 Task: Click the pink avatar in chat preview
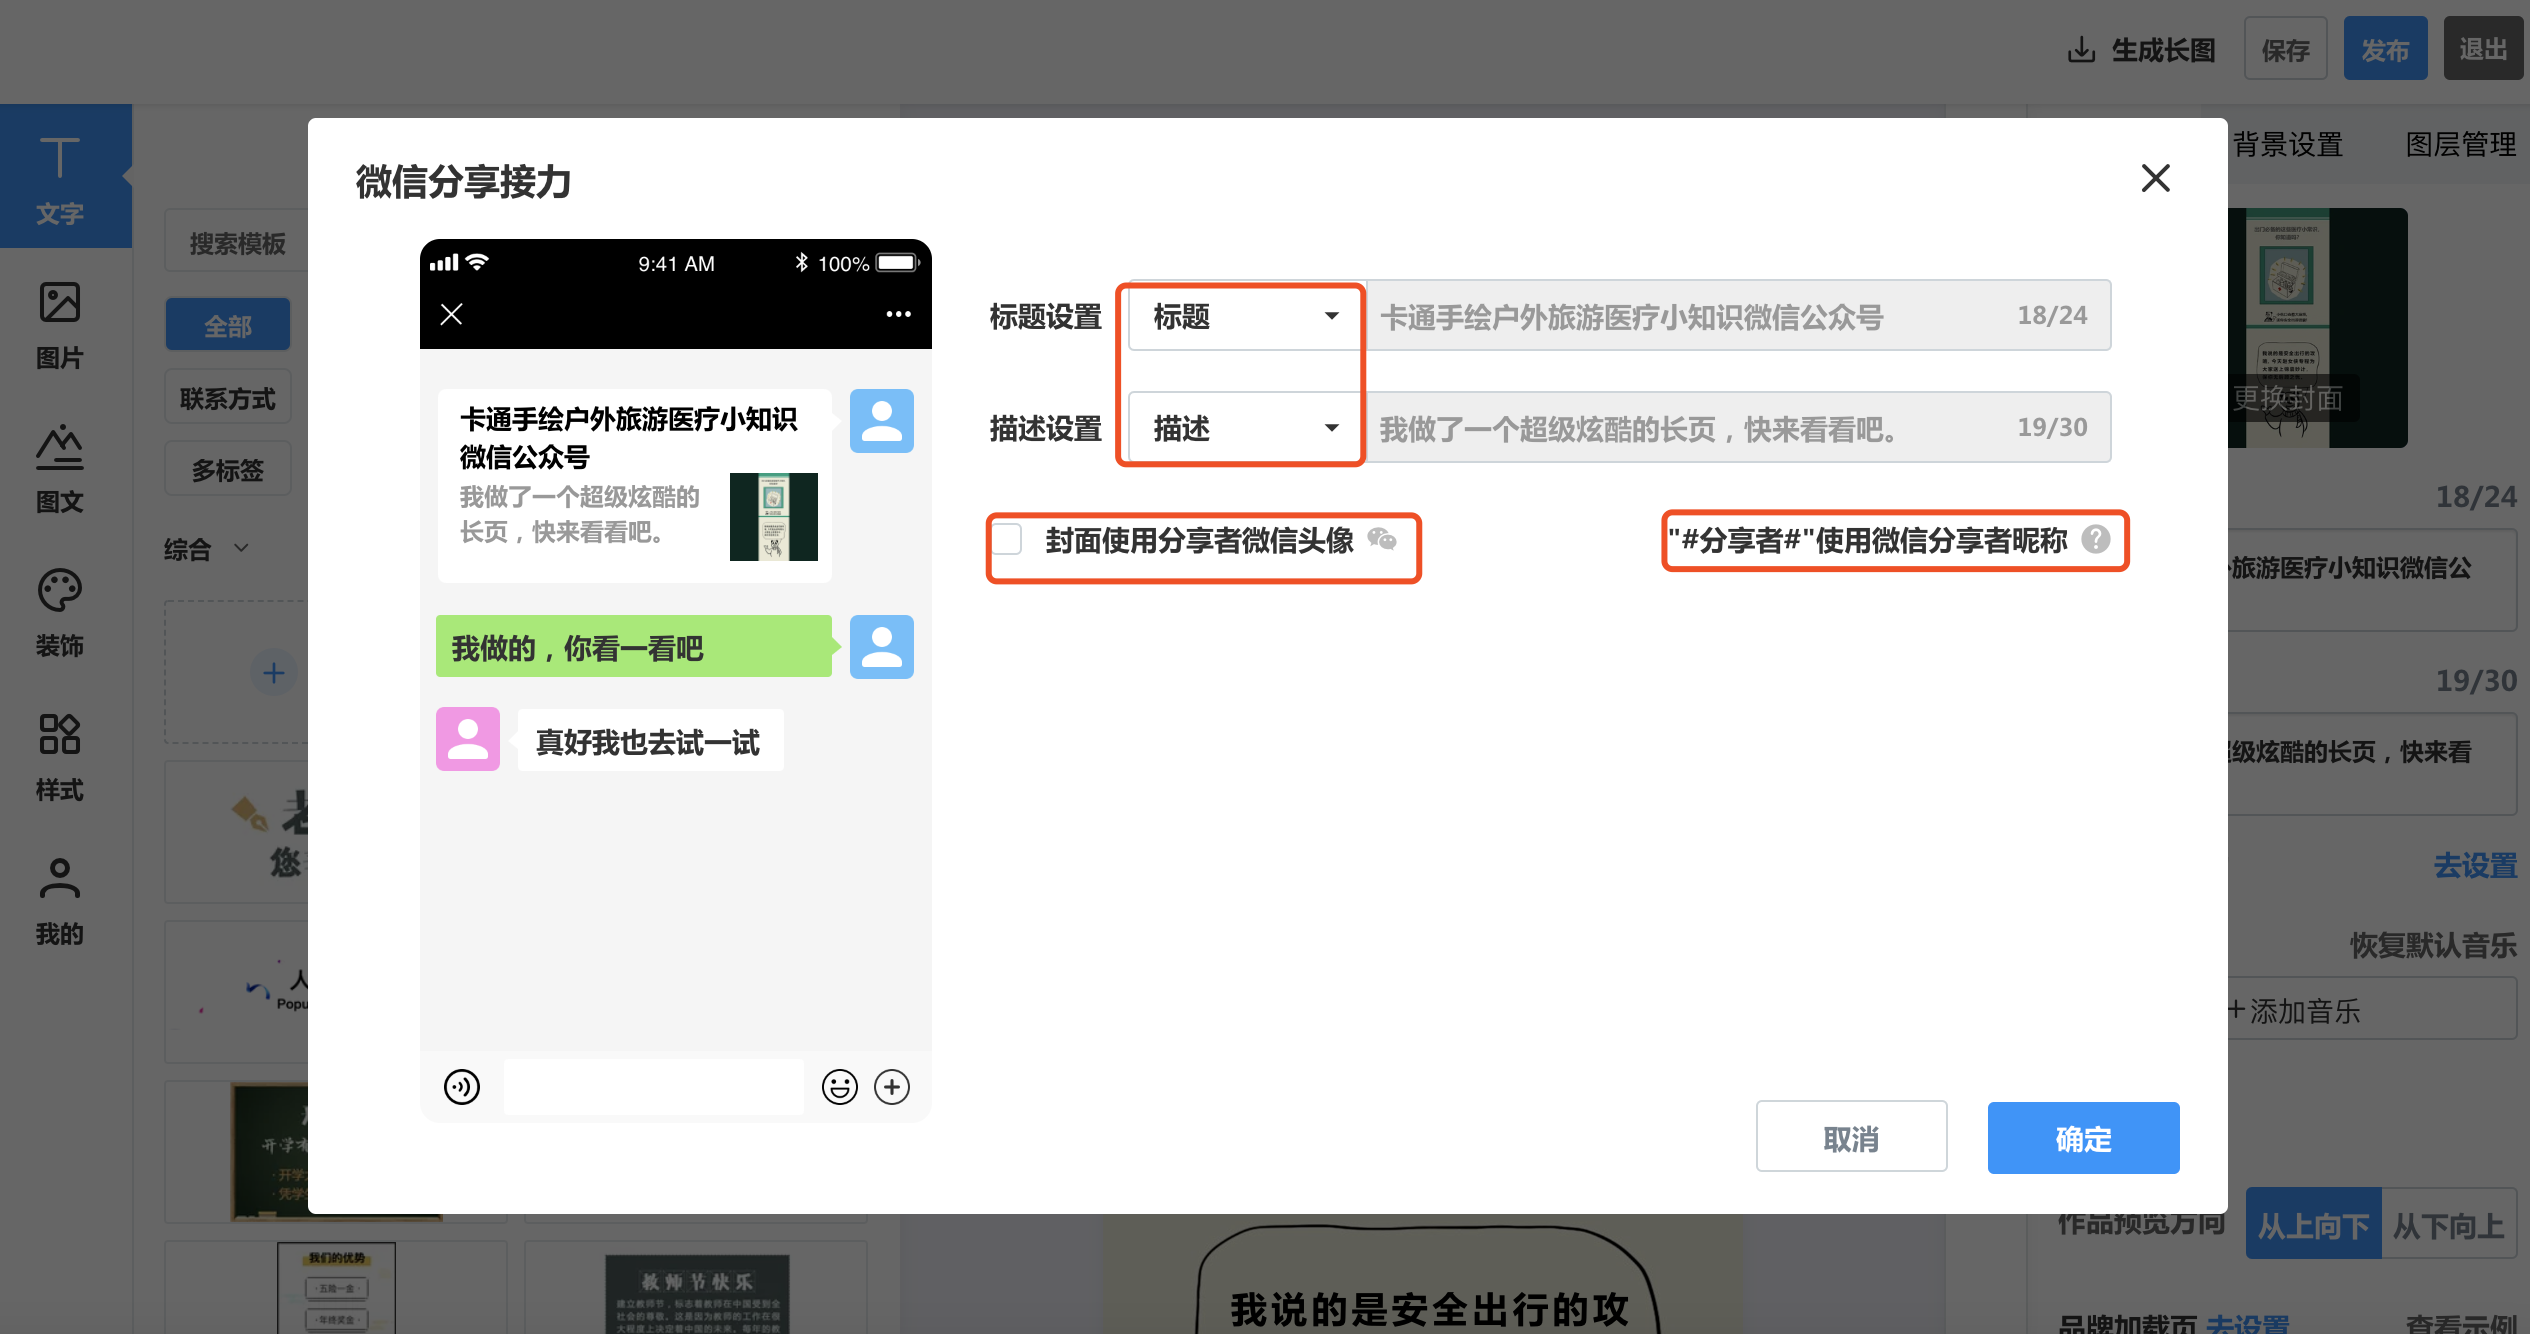point(467,739)
